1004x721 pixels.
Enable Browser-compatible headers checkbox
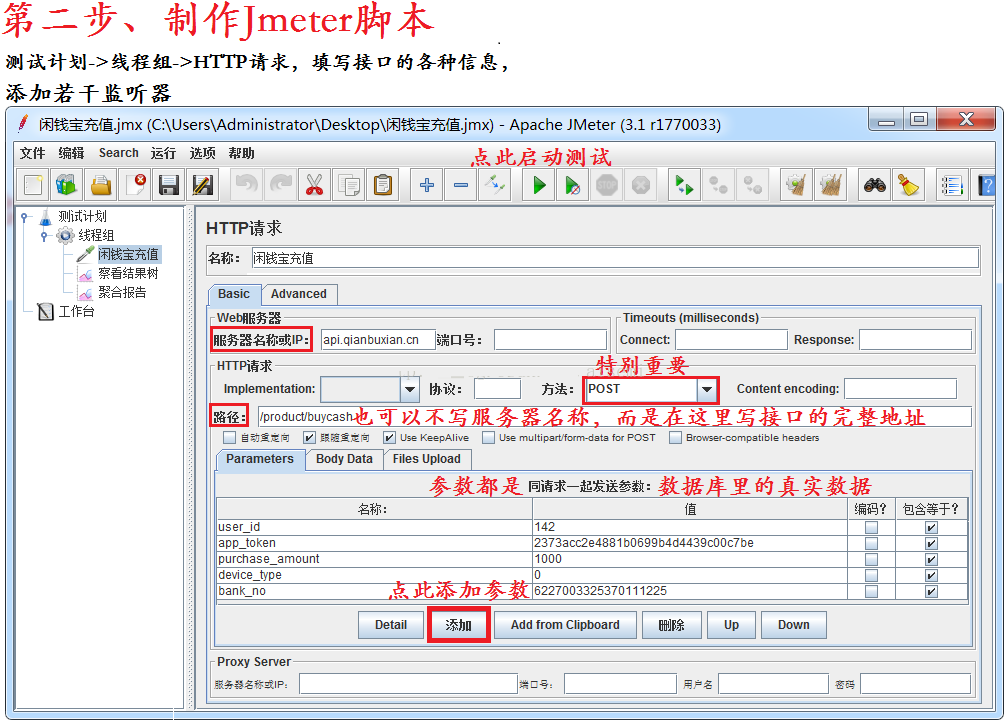[x=675, y=437]
